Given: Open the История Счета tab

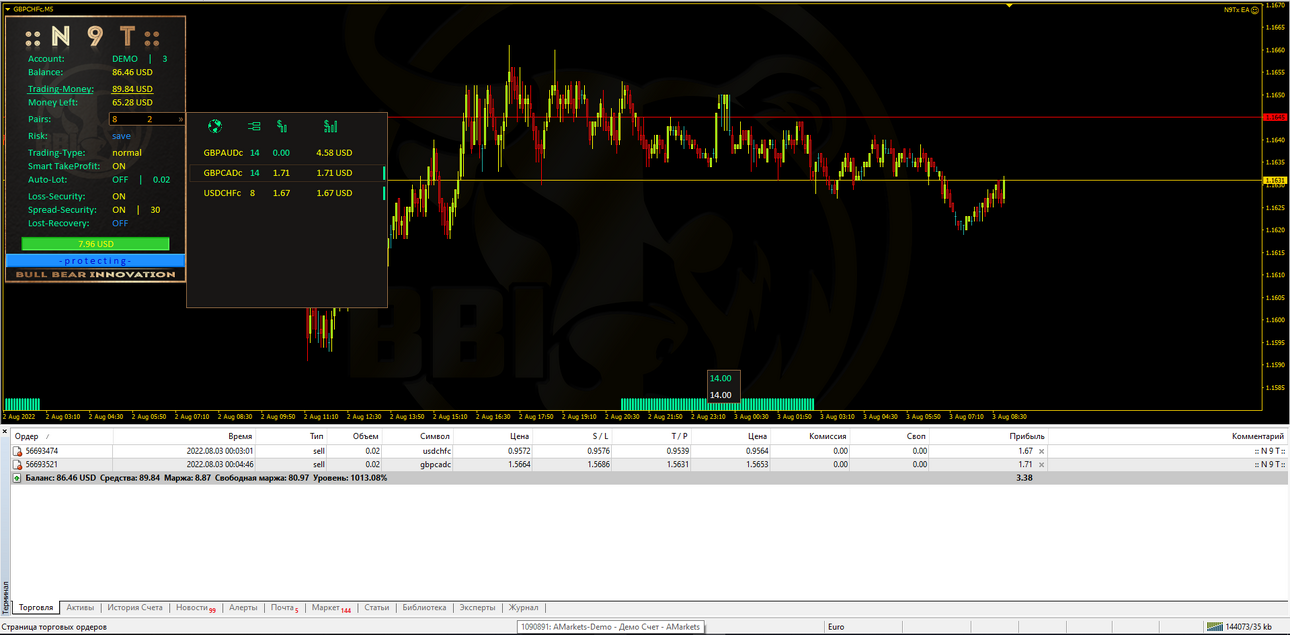Looking at the screenshot, I should 135,607.
